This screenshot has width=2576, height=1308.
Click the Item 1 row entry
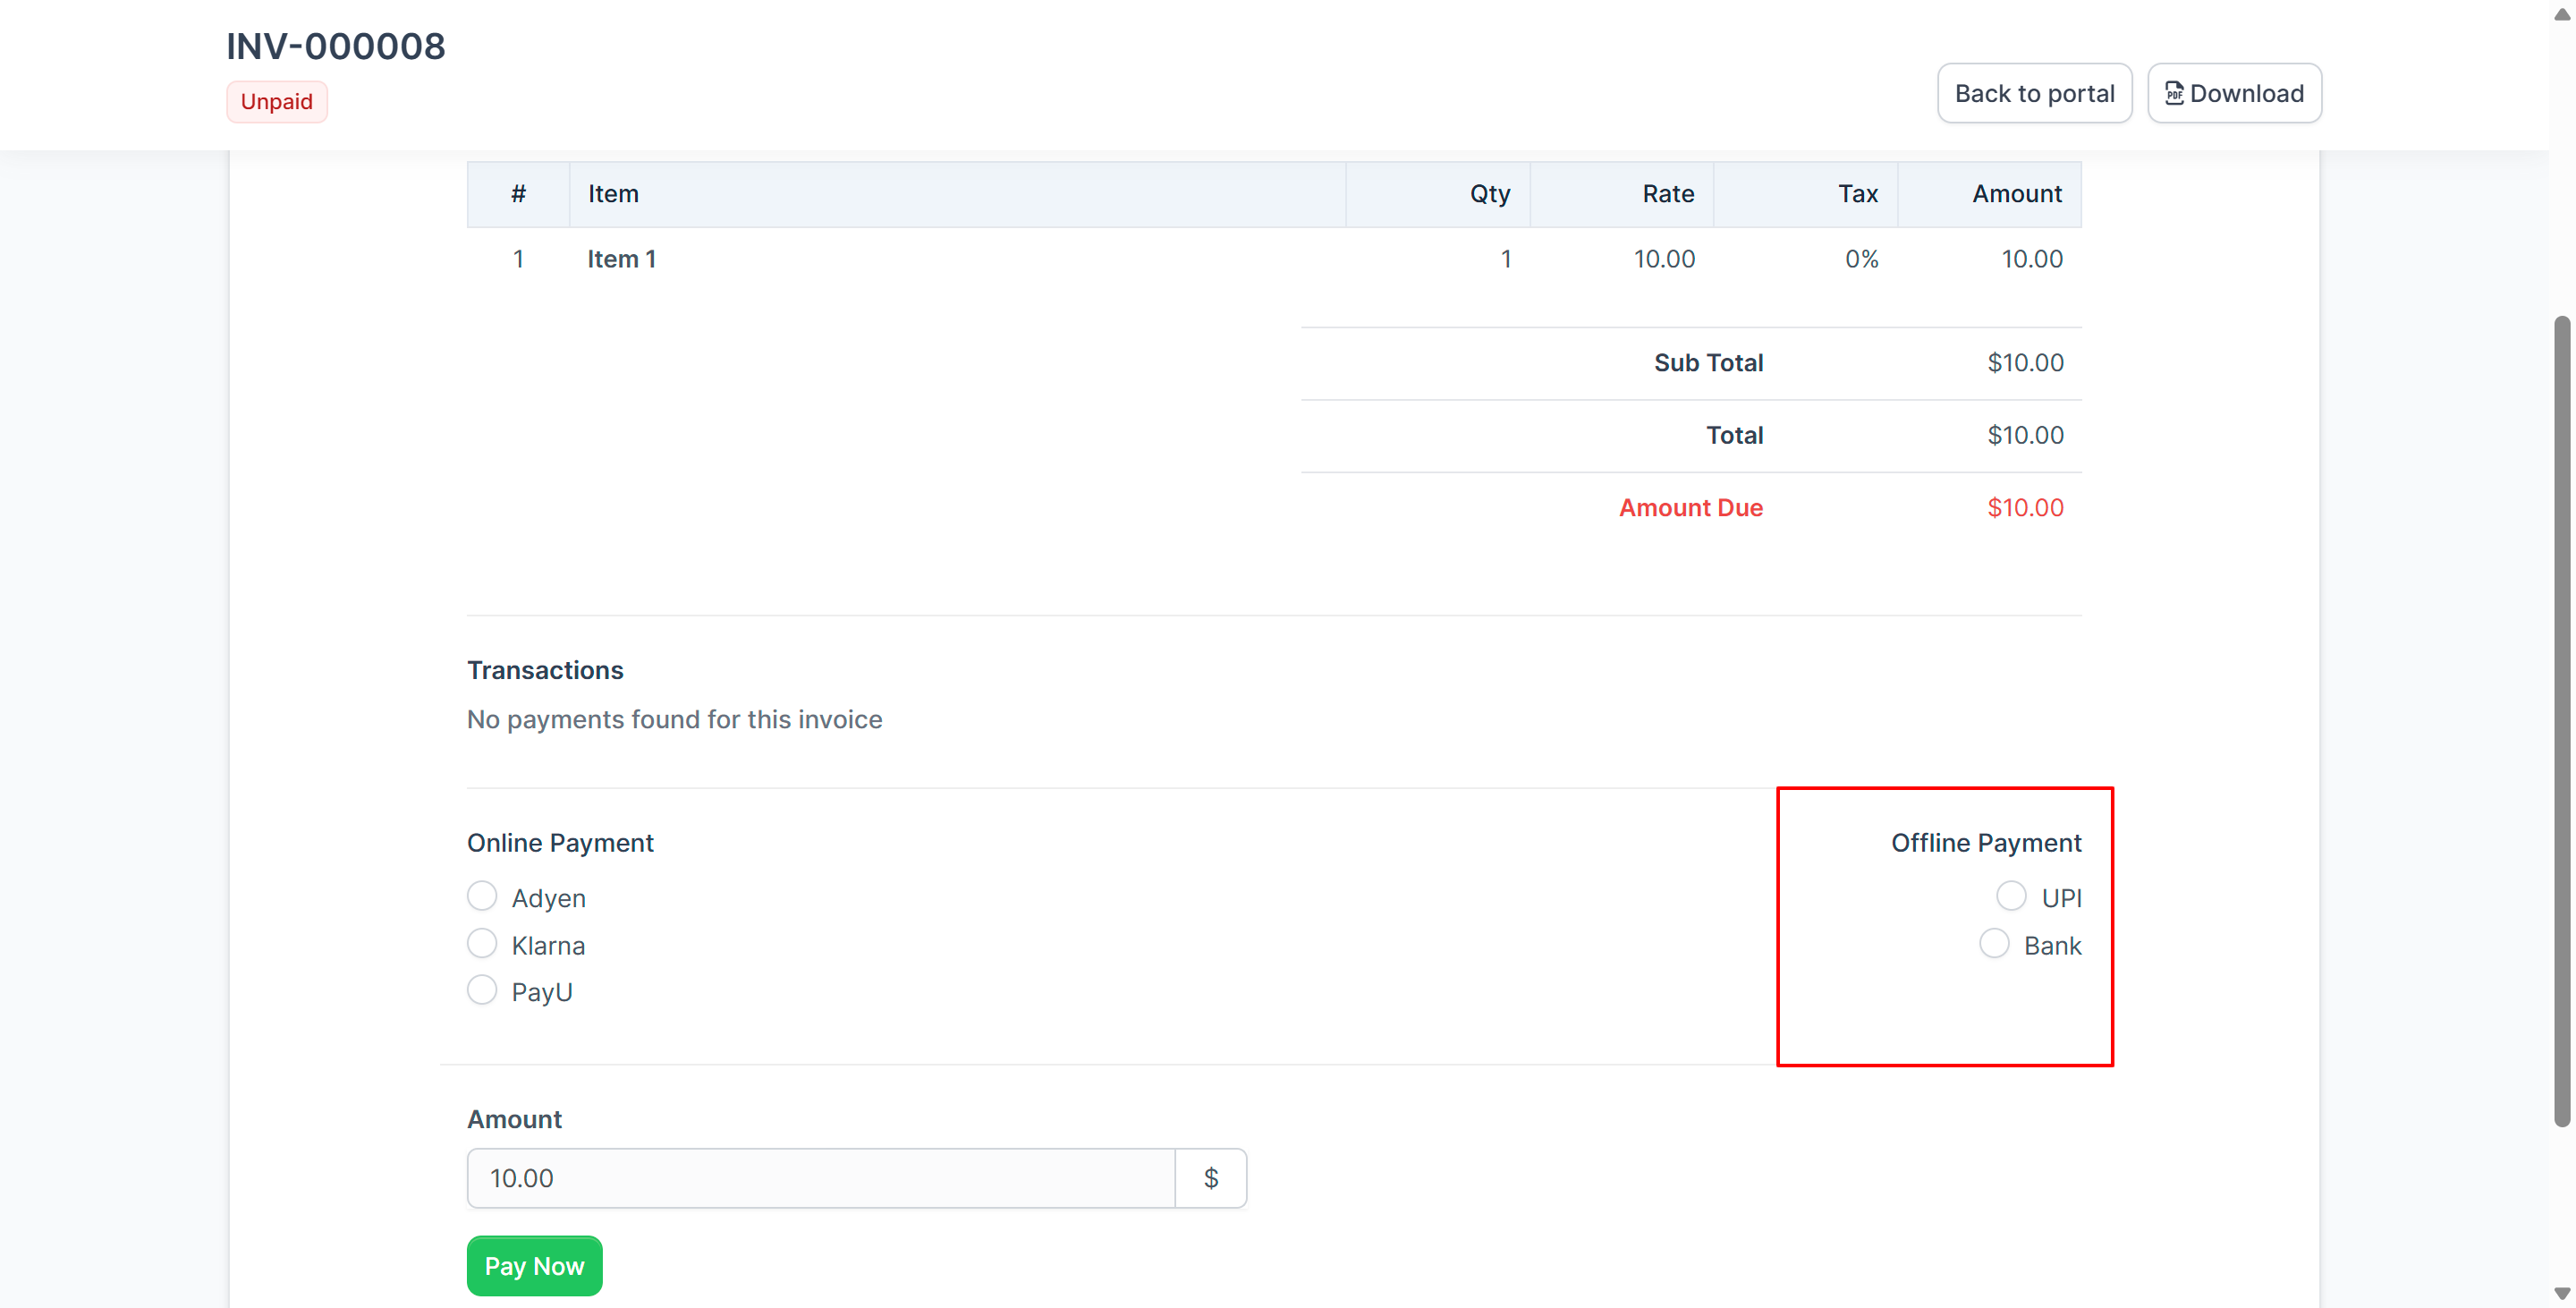(x=620, y=258)
